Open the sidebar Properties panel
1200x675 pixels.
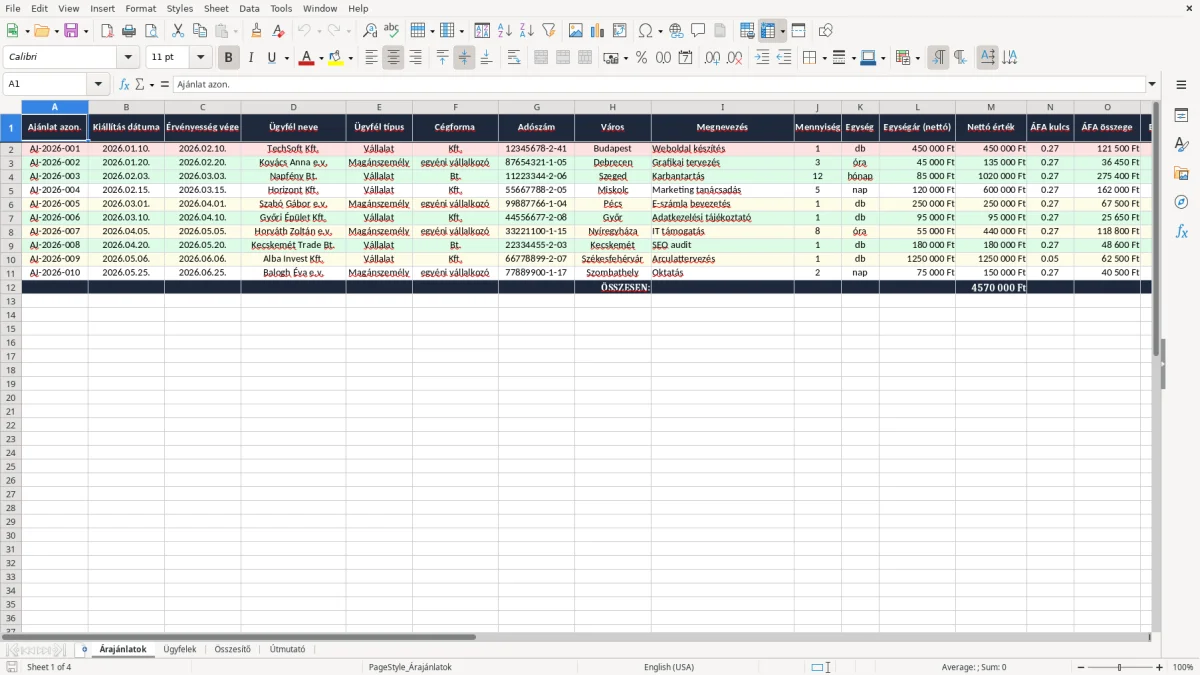coord(1181,116)
